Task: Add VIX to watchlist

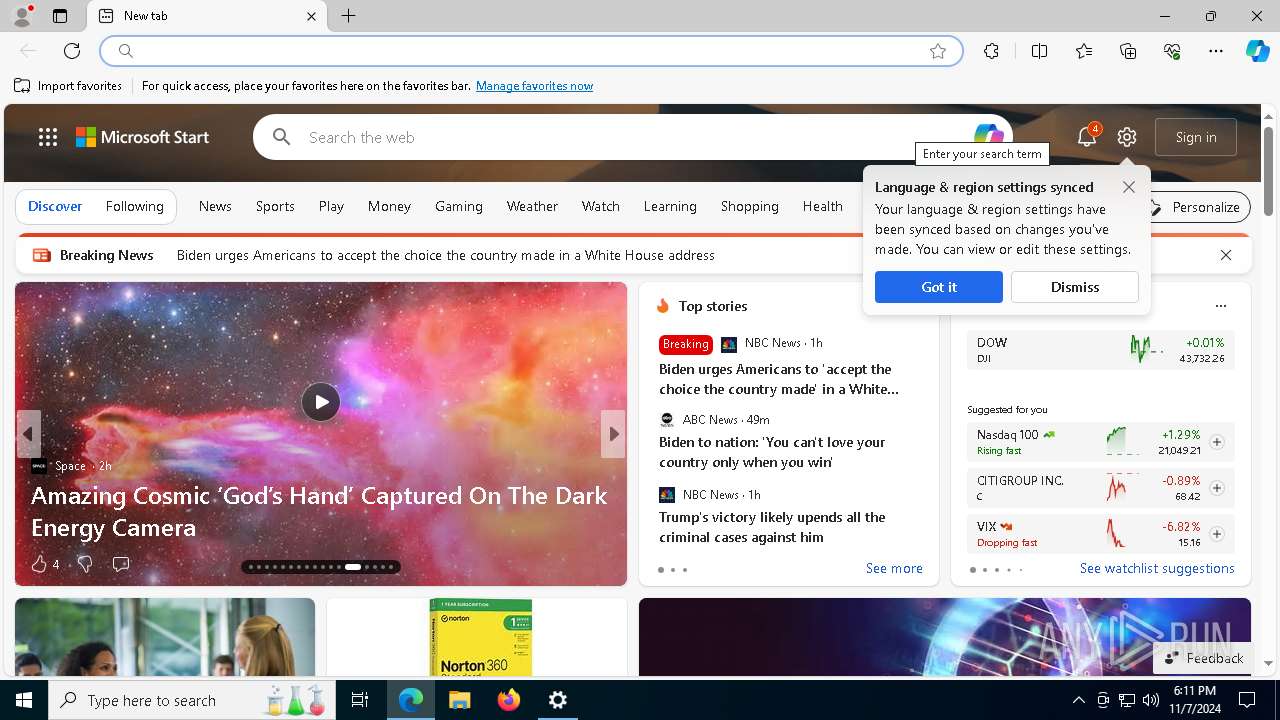Action: pyautogui.click(x=1217, y=534)
